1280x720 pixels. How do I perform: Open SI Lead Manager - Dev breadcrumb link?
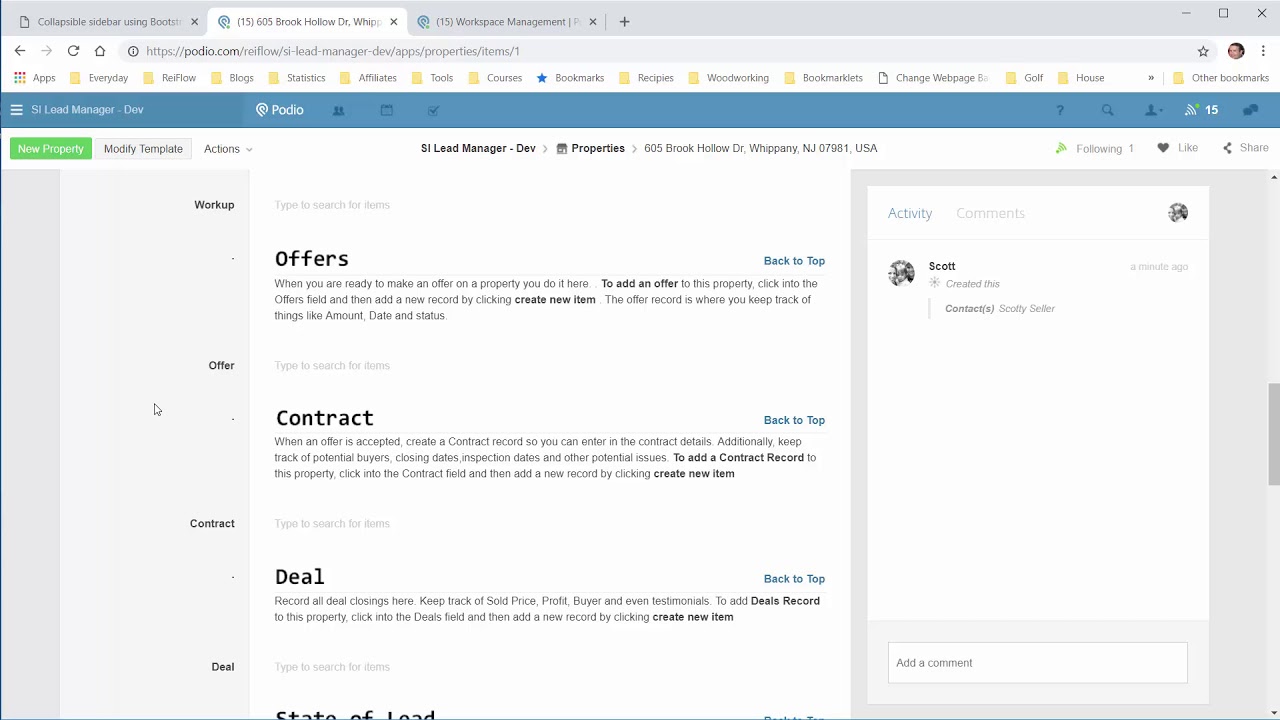coord(478,148)
